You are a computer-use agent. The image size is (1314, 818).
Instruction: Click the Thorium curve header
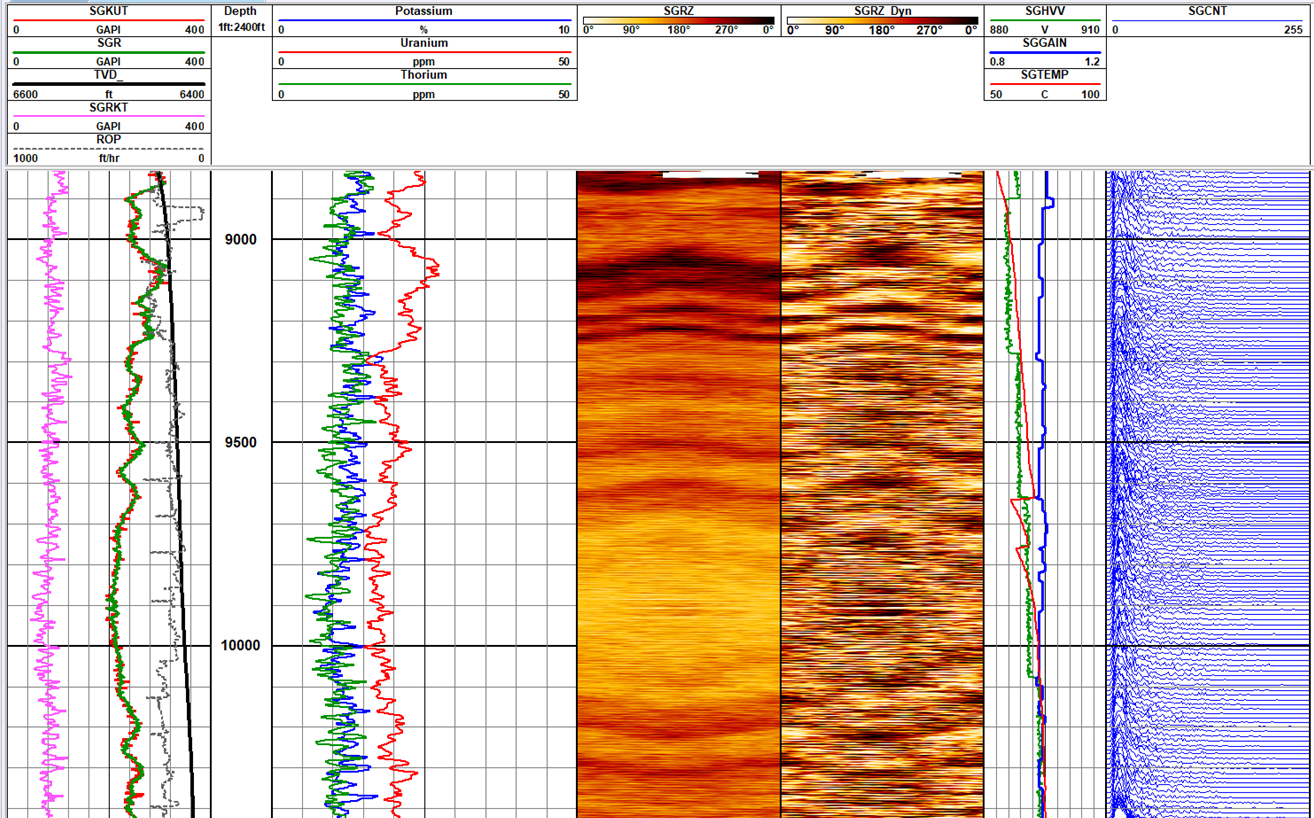click(x=425, y=76)
